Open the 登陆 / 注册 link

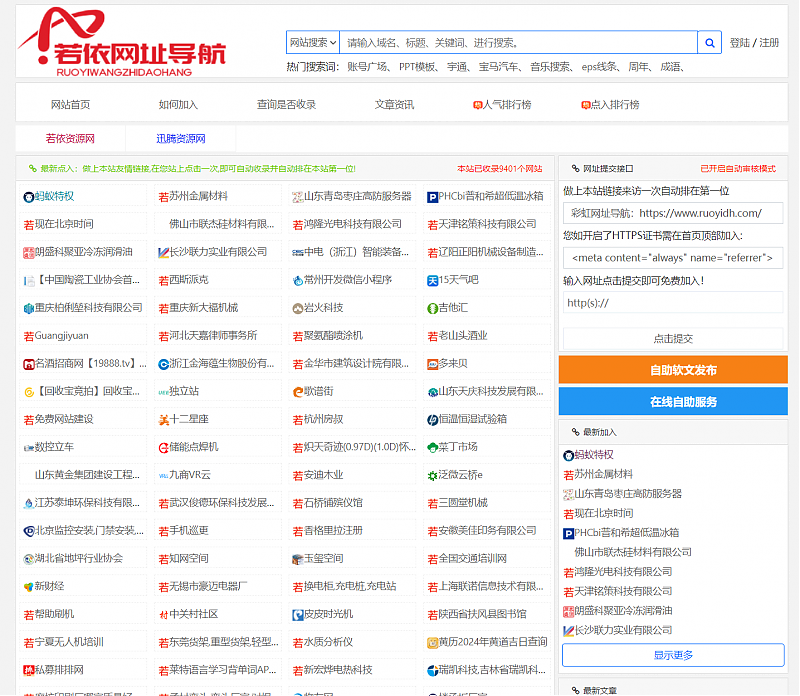click(x=754, y=42)
